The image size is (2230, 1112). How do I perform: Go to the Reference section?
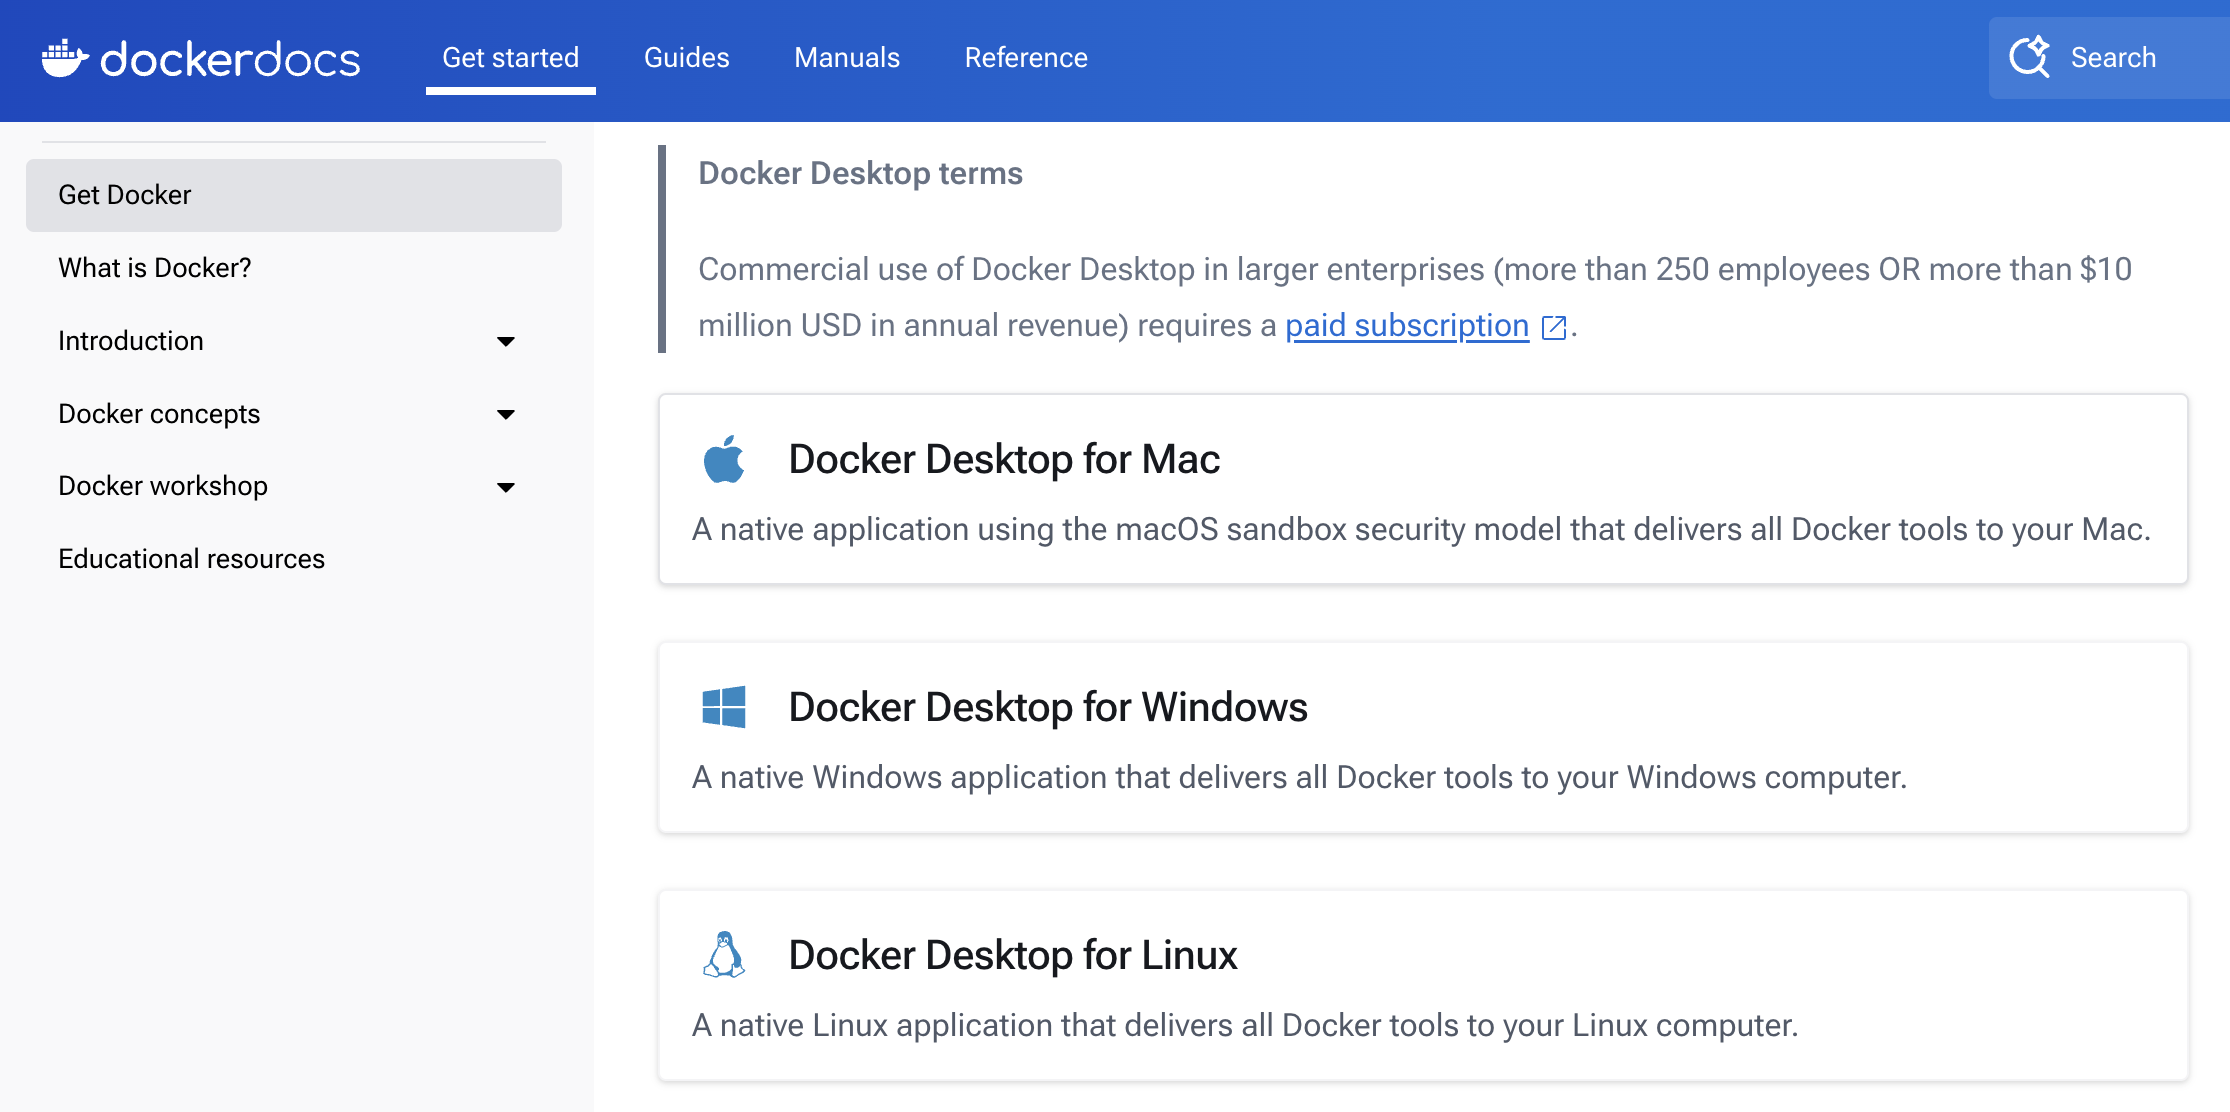tap(1026, 57)
